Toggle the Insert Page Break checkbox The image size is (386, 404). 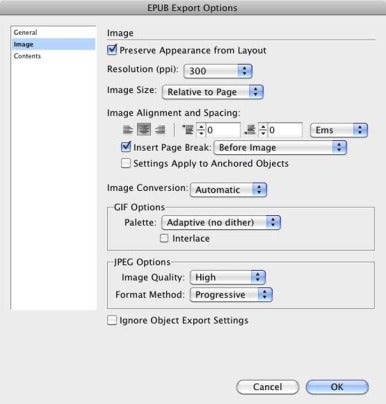pyautogui.click(x=126, y=147)
